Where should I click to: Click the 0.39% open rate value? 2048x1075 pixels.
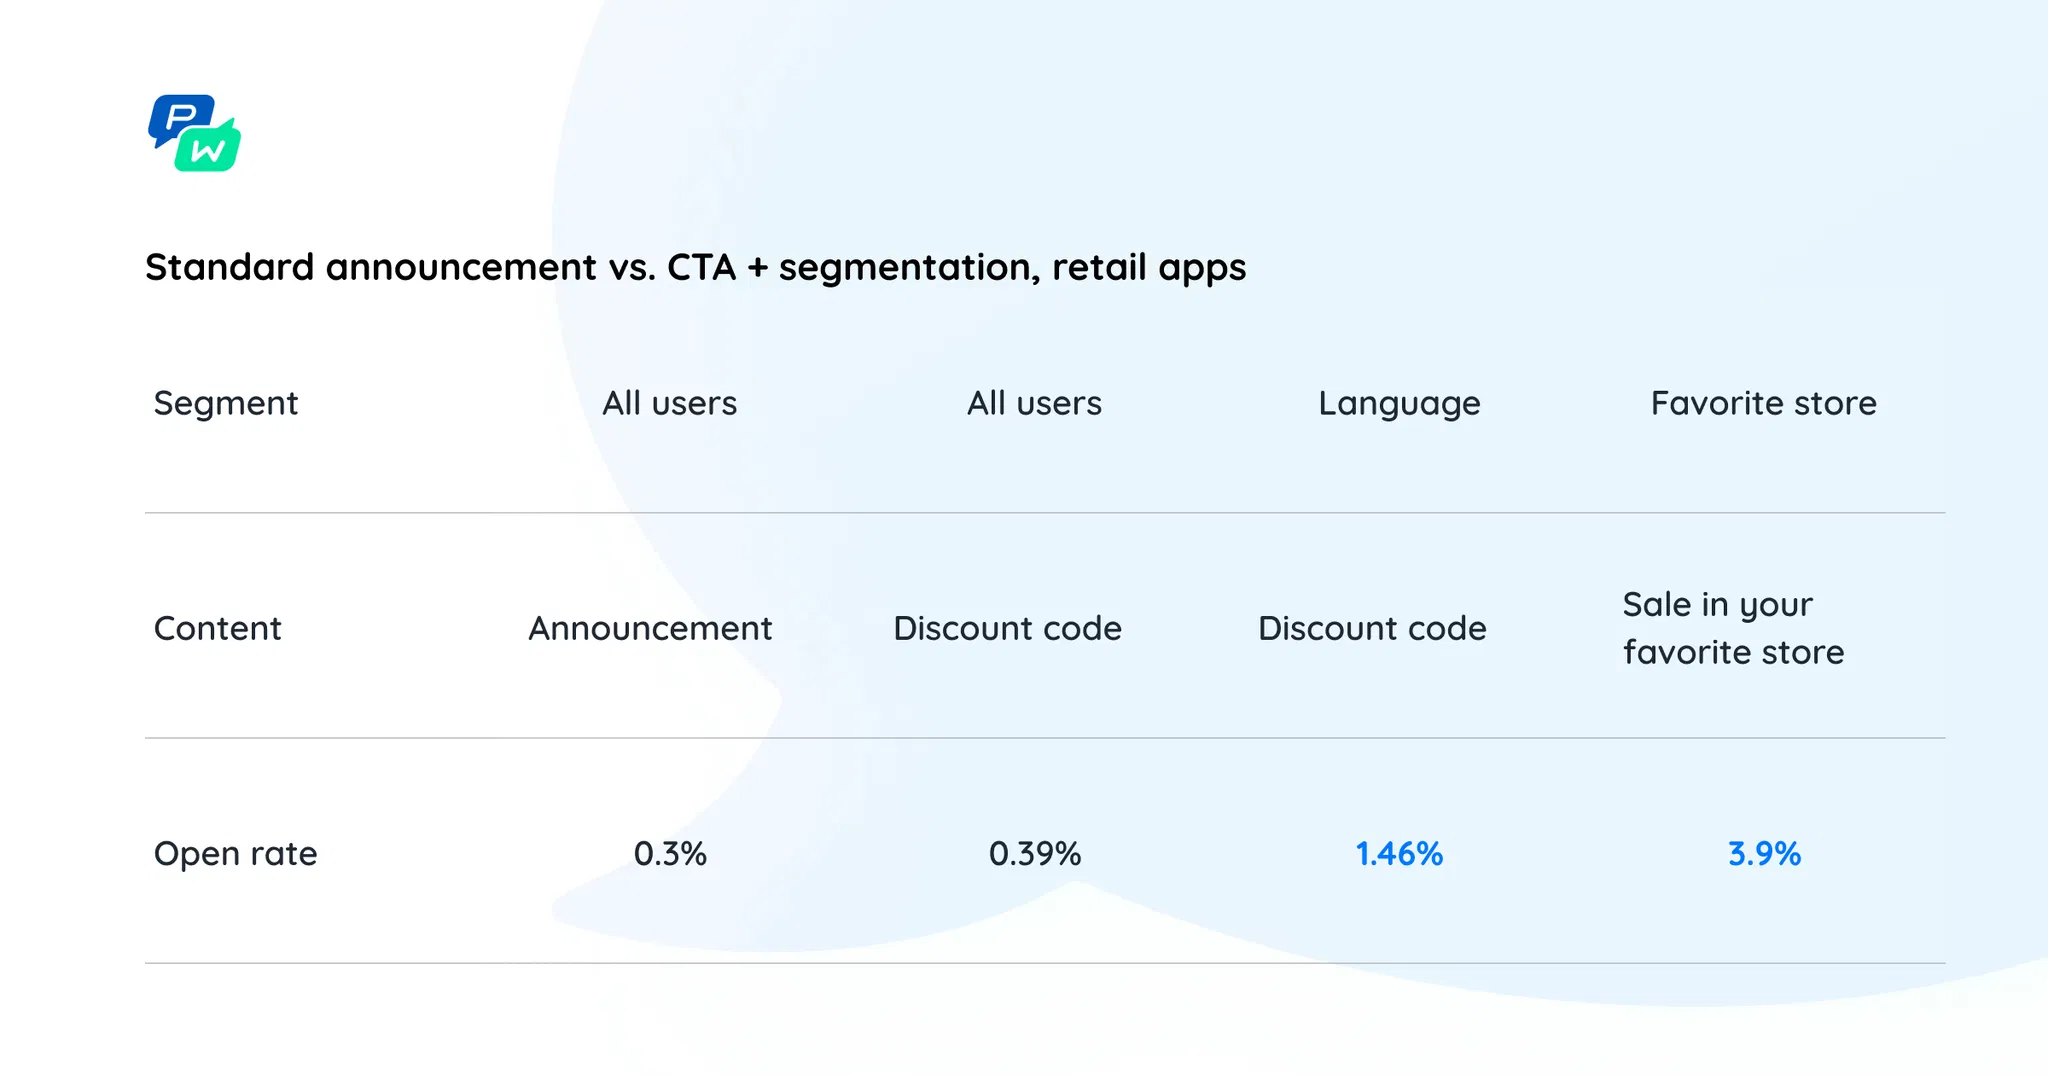coord(1035,854)
